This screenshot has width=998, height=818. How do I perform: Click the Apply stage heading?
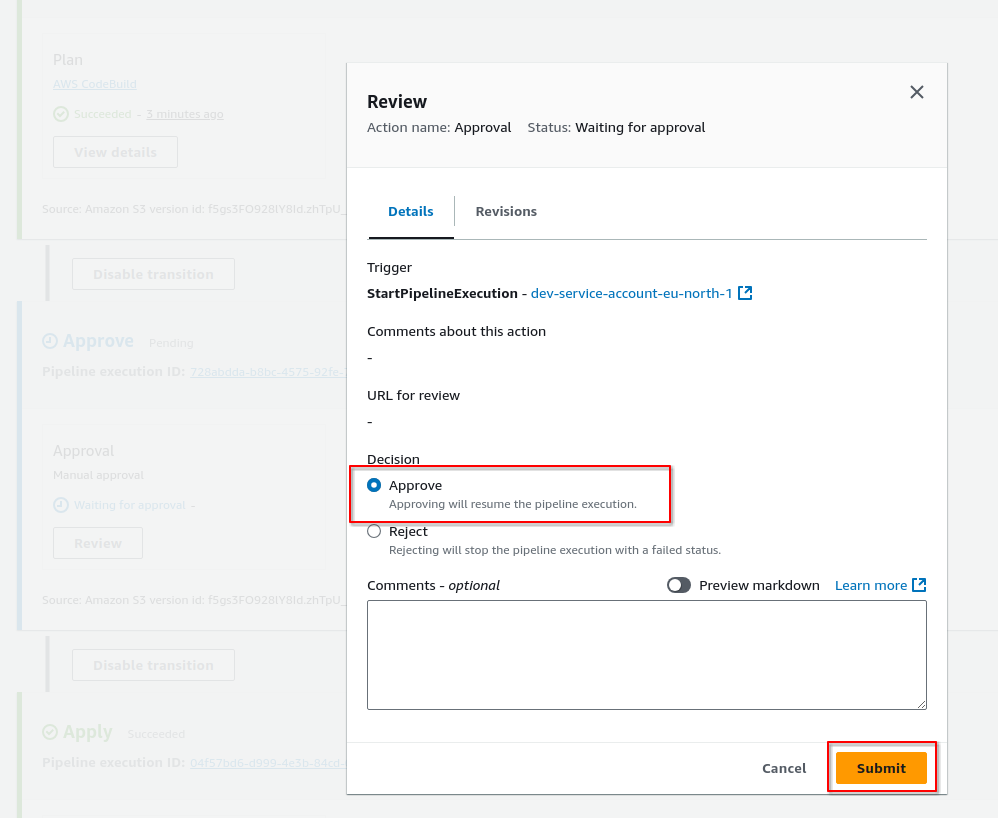(88, 732)
